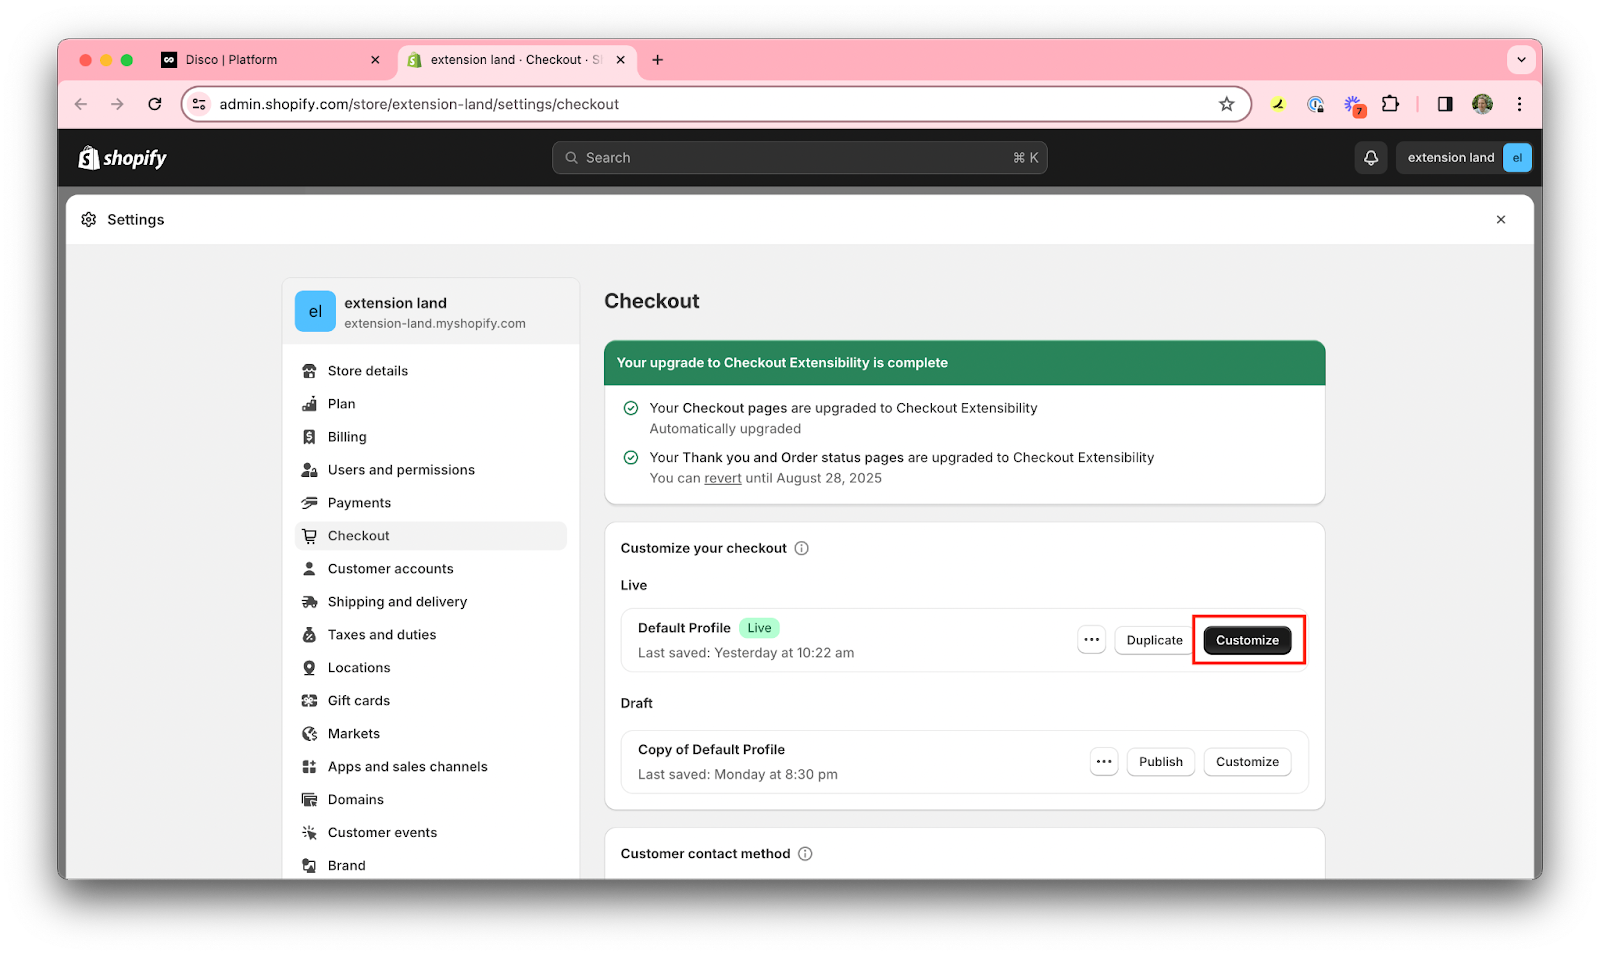Click the browser address bar URL
The width and height of the screenshot is (1600, 955).
coord(419,104)
